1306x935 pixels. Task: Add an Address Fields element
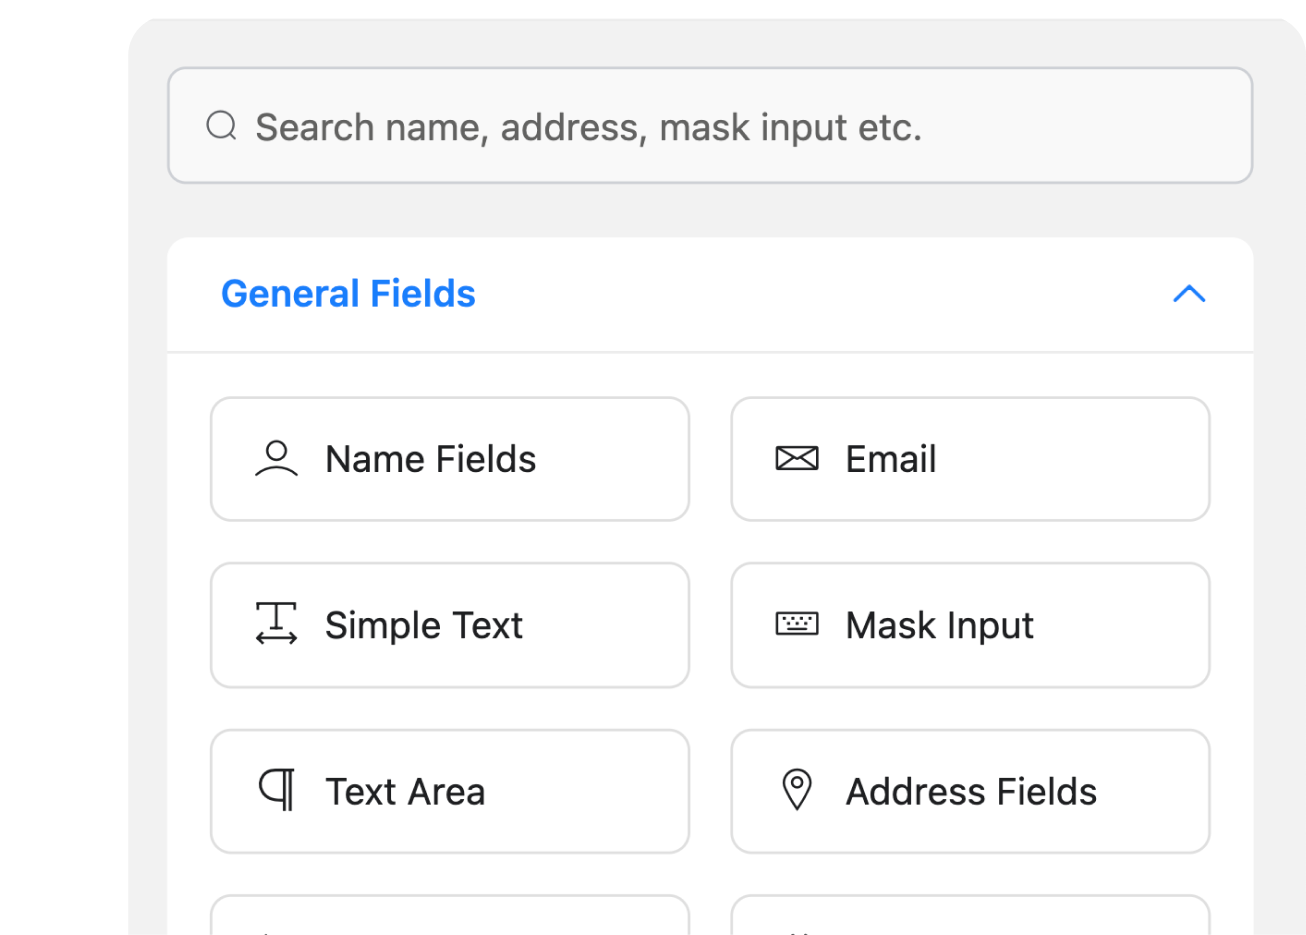[969, 791]
